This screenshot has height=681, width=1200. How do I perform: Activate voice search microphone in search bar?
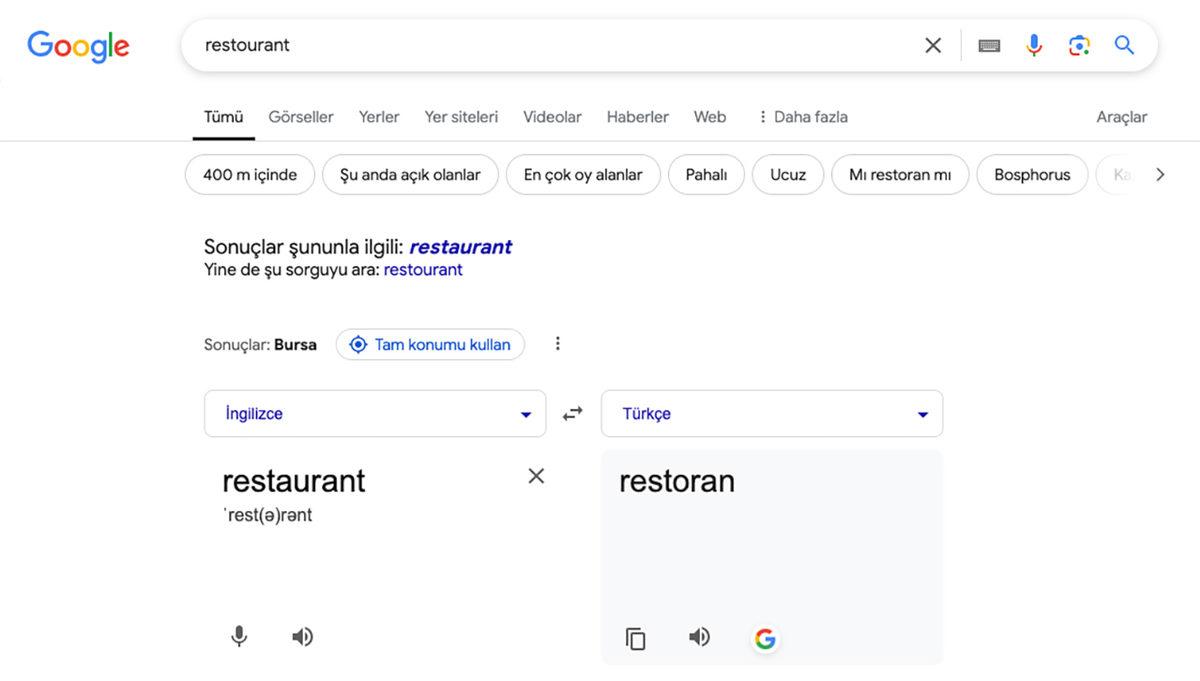[1034, 44]
